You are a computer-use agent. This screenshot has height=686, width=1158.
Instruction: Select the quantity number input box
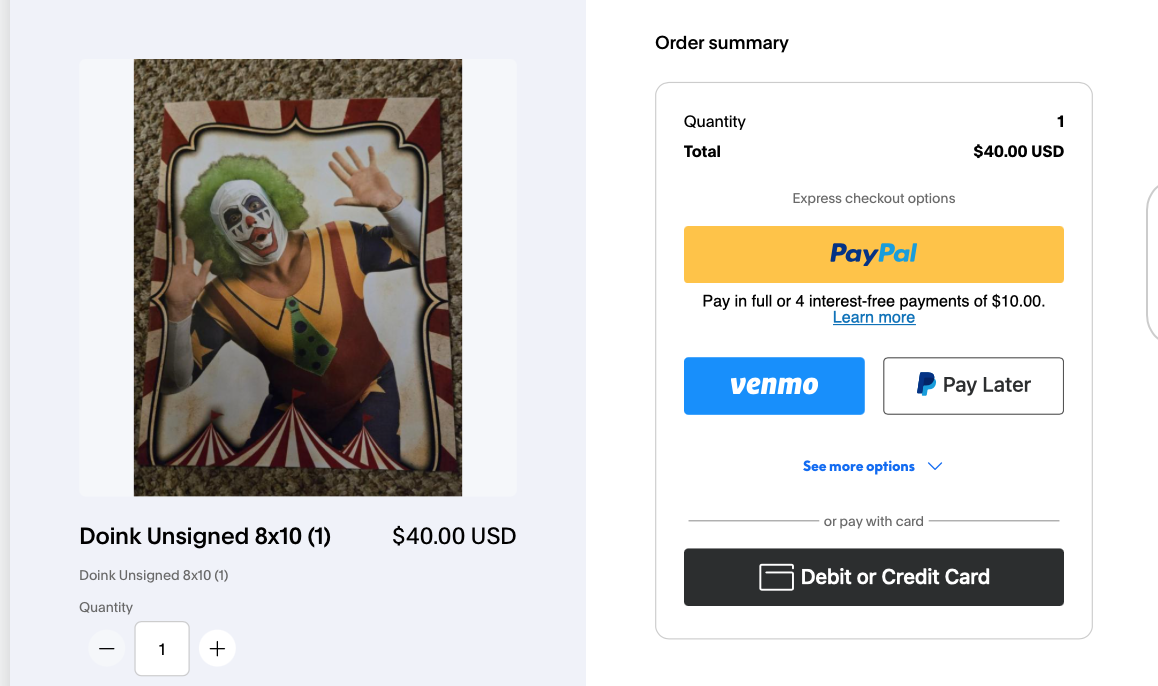(162, 648)
